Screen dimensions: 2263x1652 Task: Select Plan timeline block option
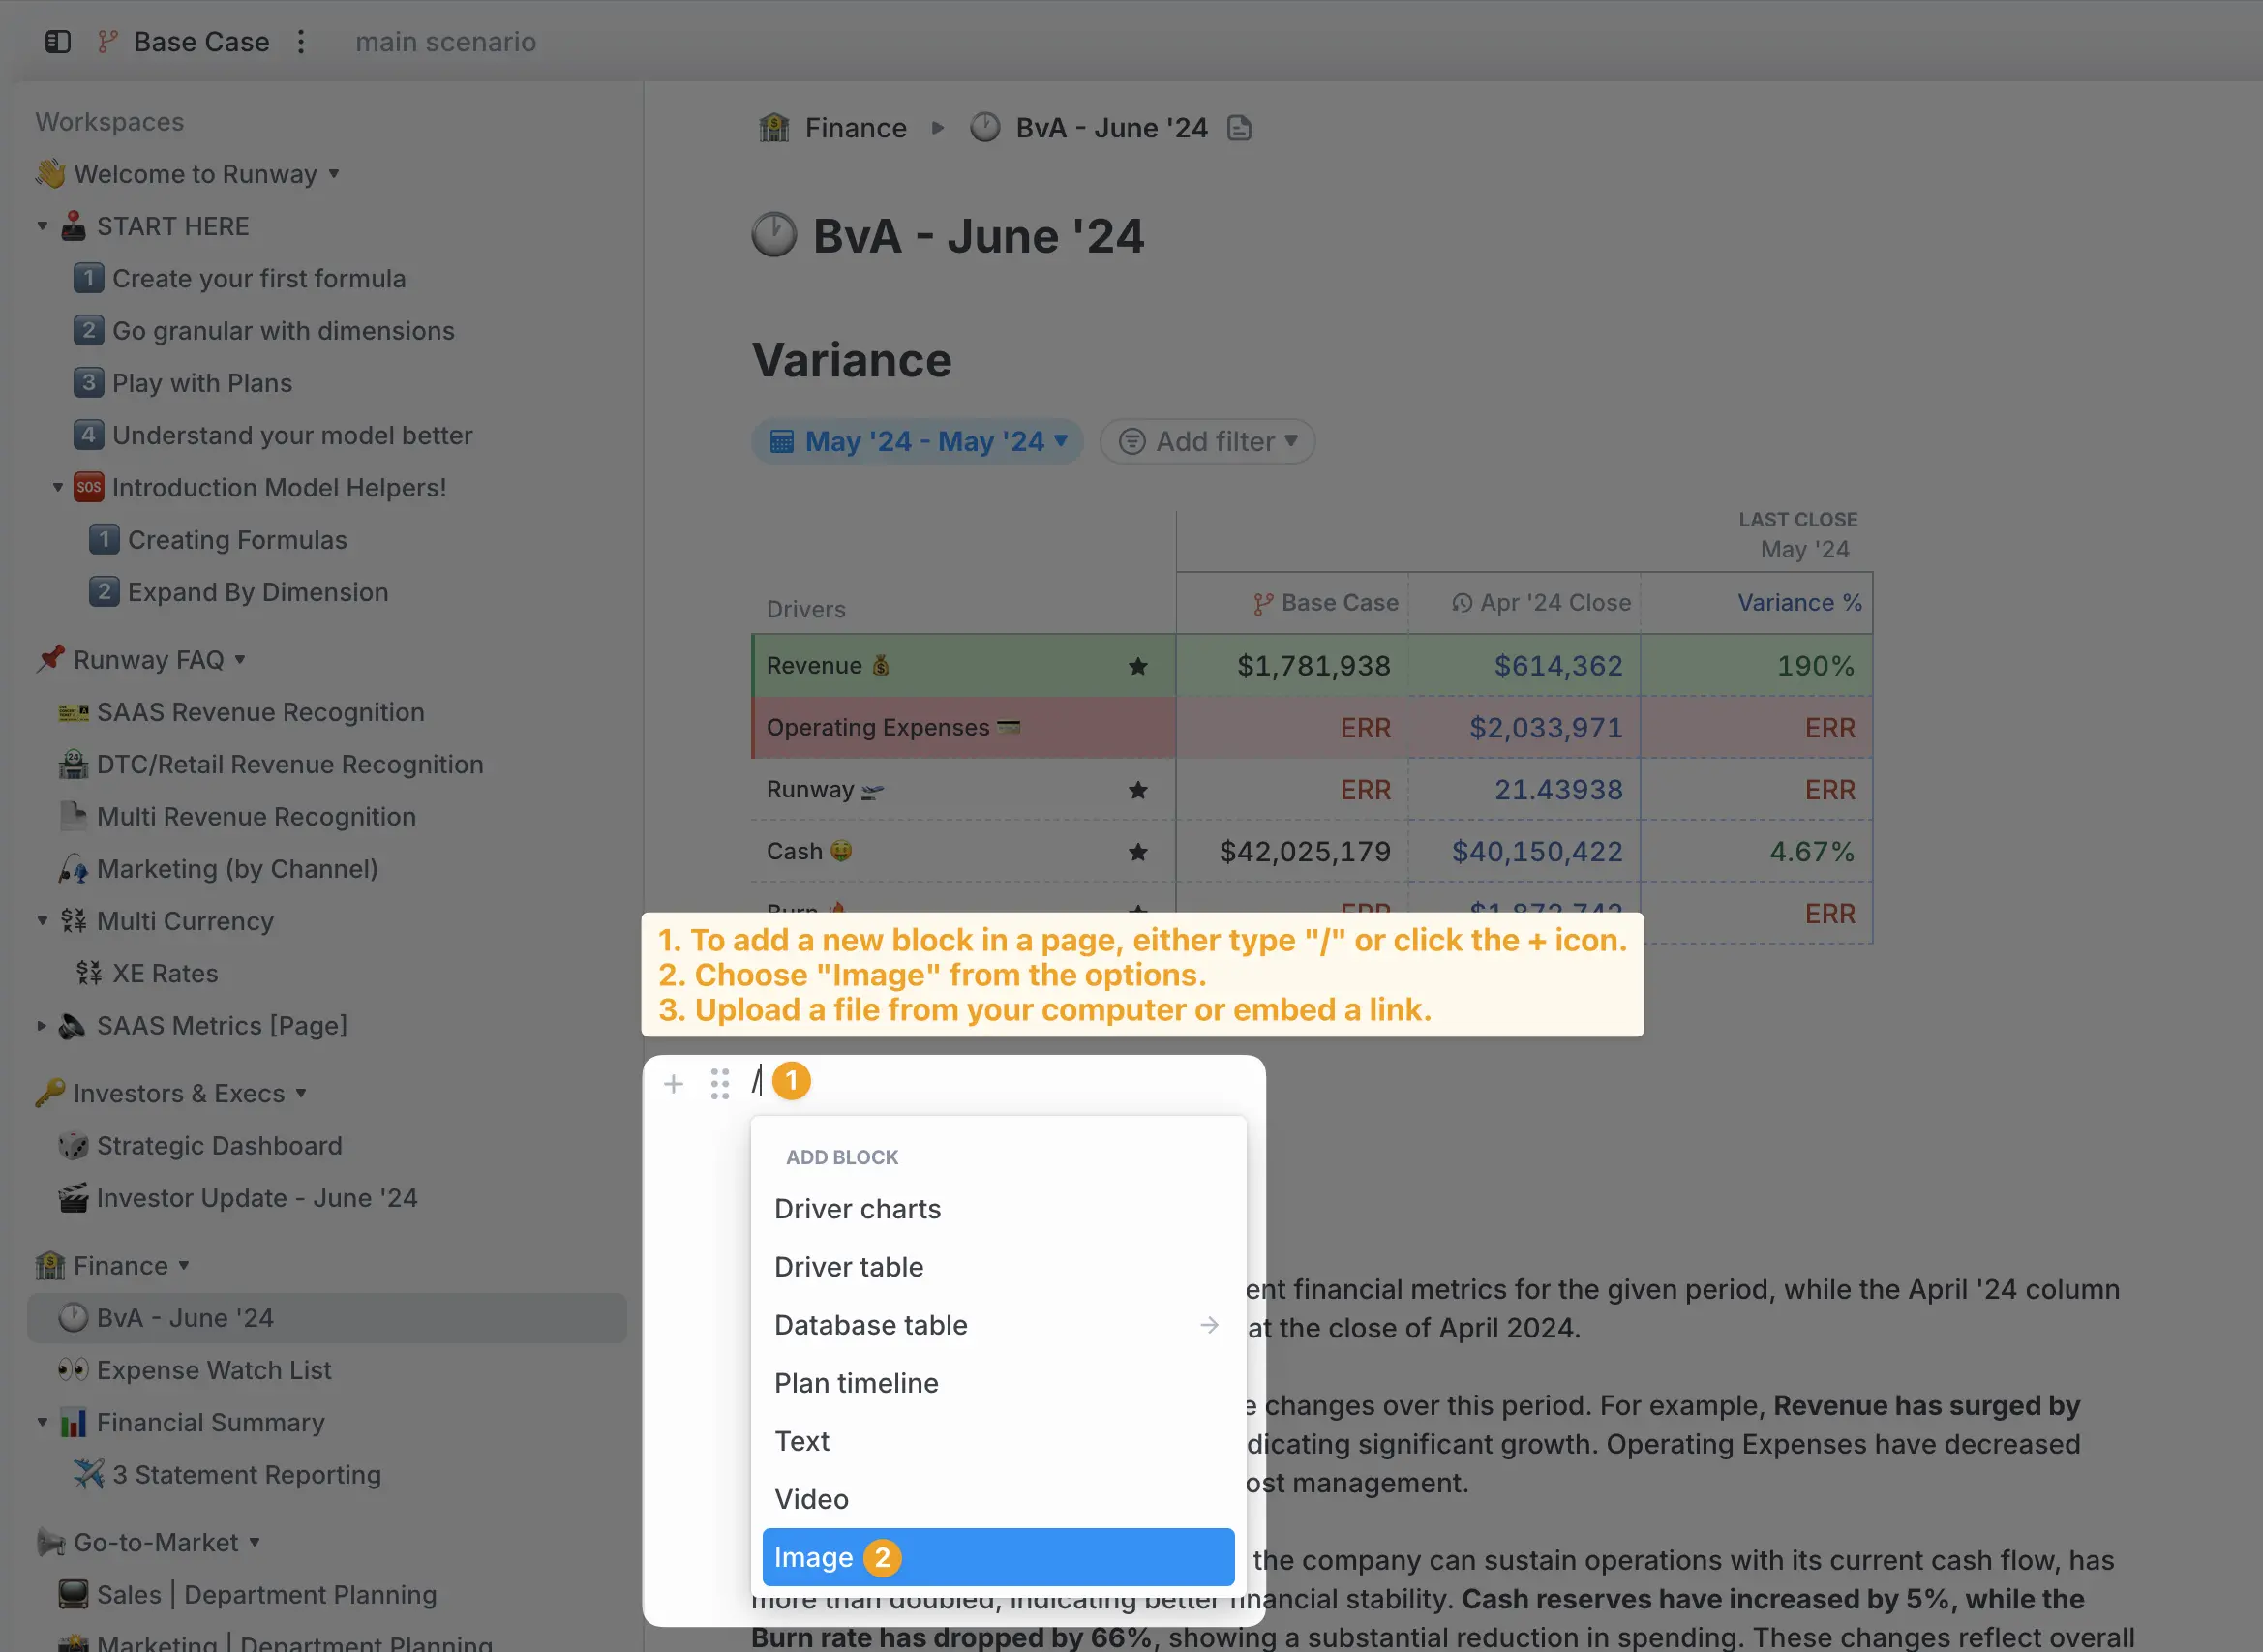pyautogui.click(x=998, y=1383)
